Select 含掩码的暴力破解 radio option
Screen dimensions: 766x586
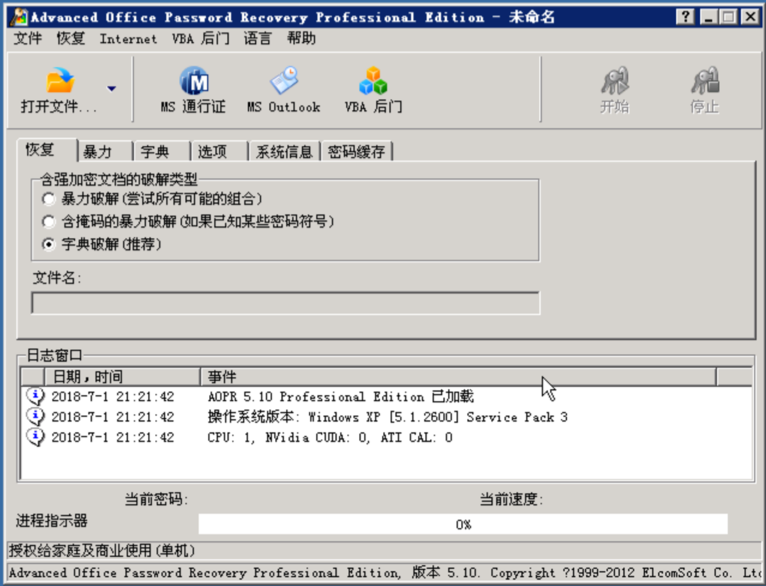48,222
